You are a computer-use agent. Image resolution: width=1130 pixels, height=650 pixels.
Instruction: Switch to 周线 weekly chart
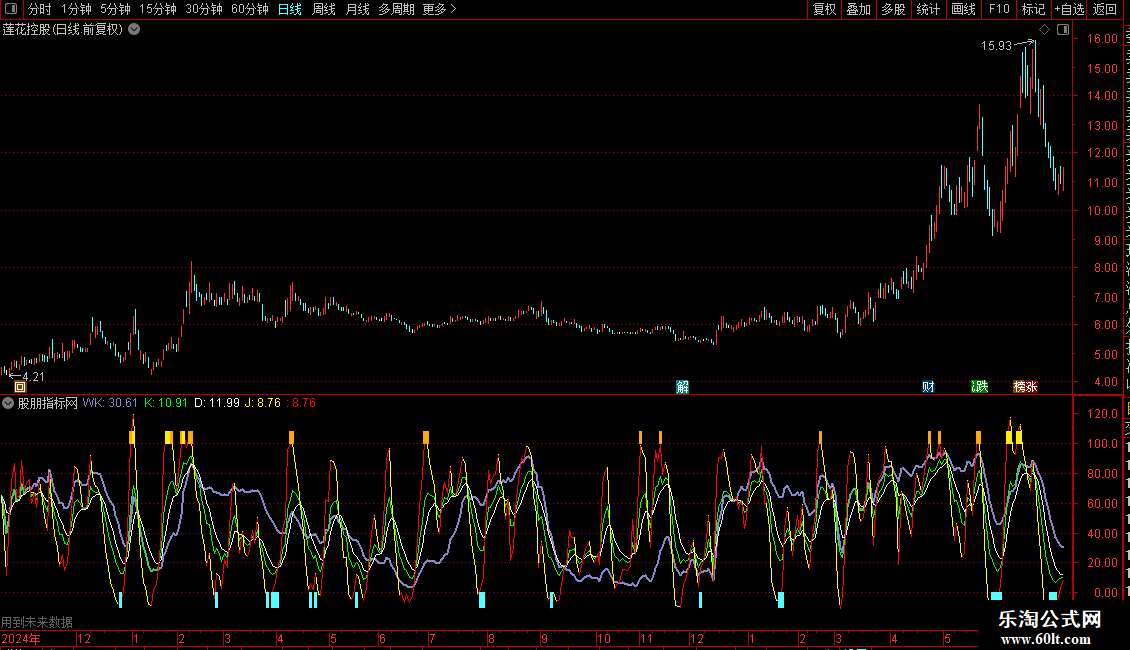click(x=324, y=9)
